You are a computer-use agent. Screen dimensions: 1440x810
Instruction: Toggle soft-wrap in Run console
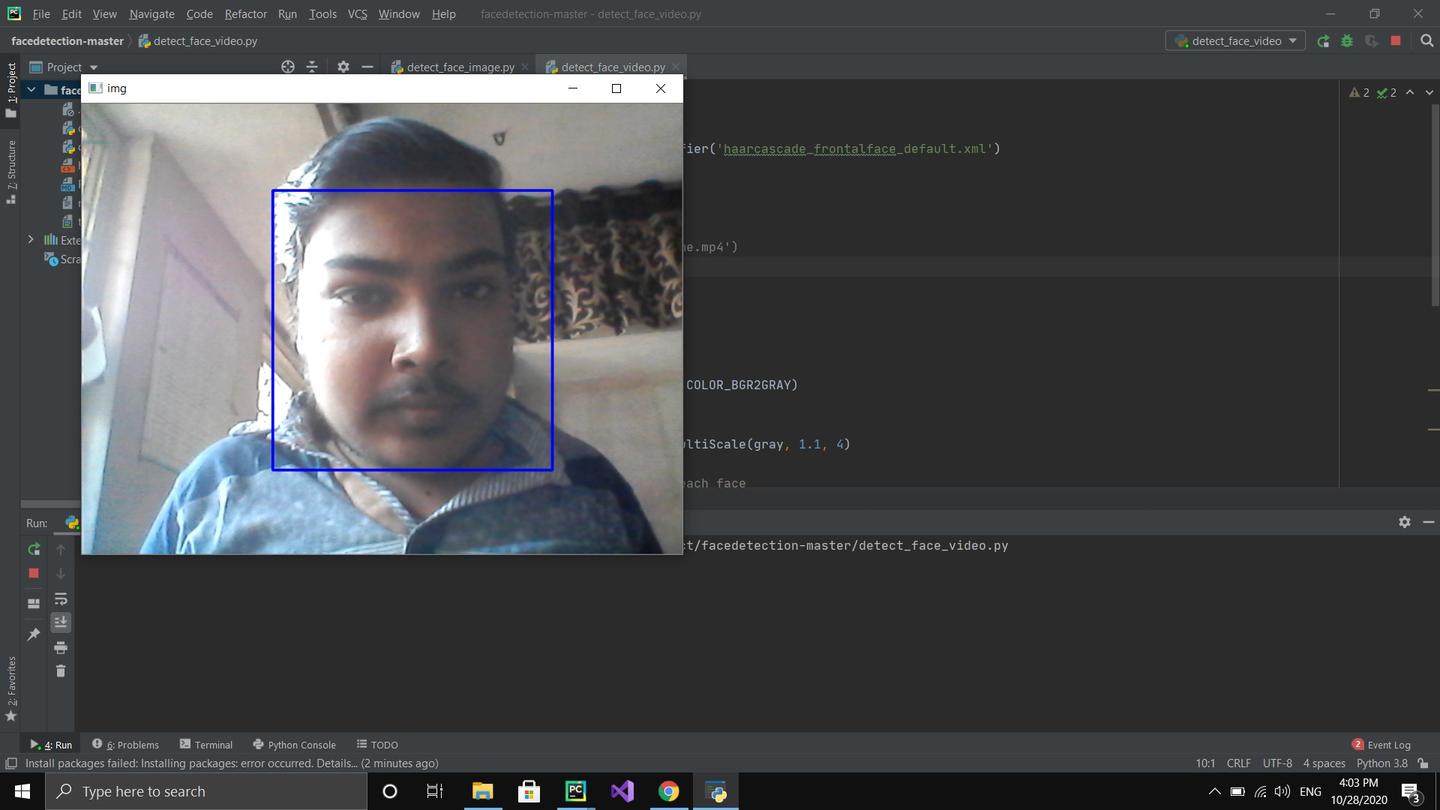point(60,598)
